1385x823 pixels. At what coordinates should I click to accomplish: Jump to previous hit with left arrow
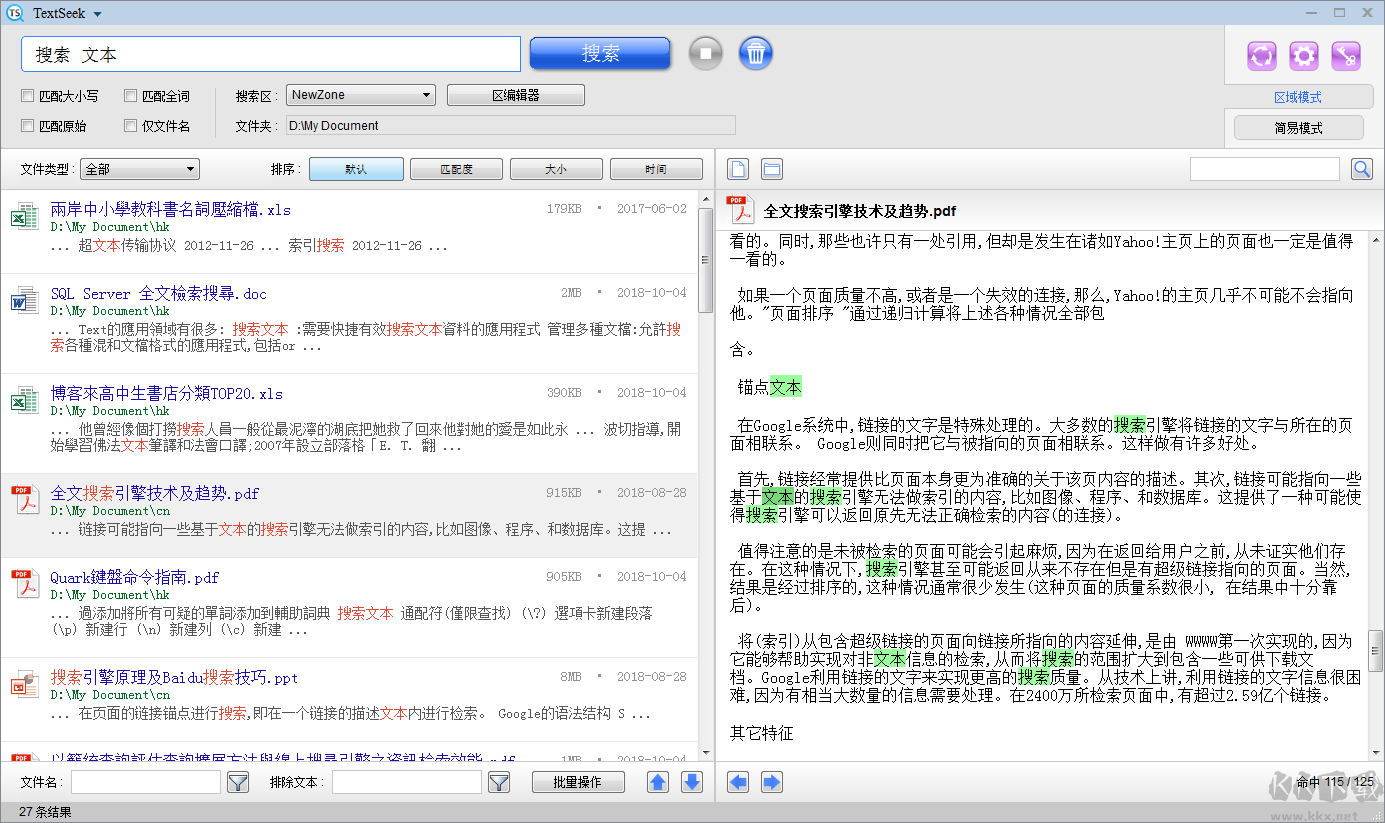click(x=738, y=782)
